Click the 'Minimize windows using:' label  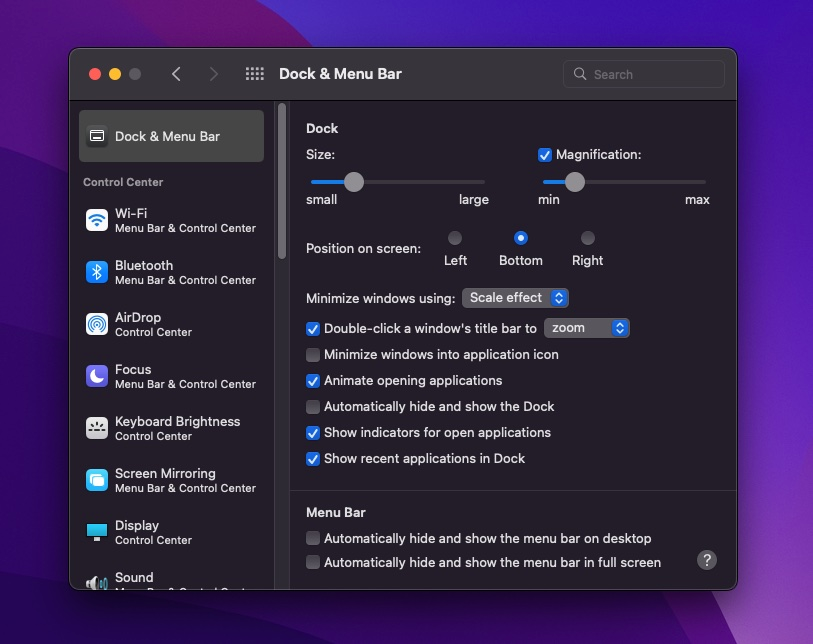coord(381,298)
